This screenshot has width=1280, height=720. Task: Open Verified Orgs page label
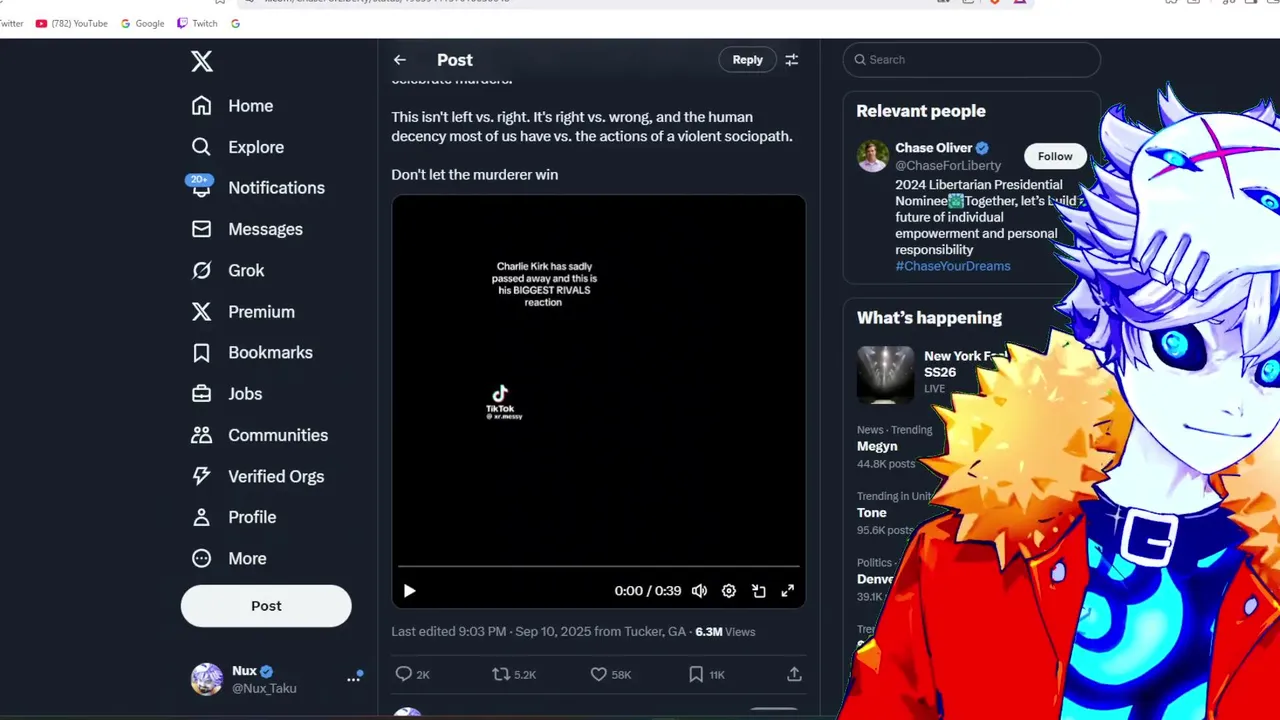pyautogui.click(x=276, y=476)
